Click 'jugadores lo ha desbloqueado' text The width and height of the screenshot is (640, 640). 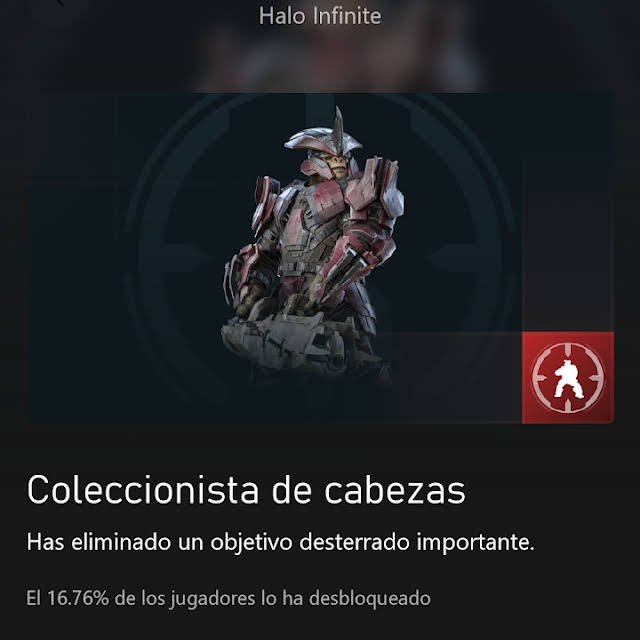coord(300,599)
